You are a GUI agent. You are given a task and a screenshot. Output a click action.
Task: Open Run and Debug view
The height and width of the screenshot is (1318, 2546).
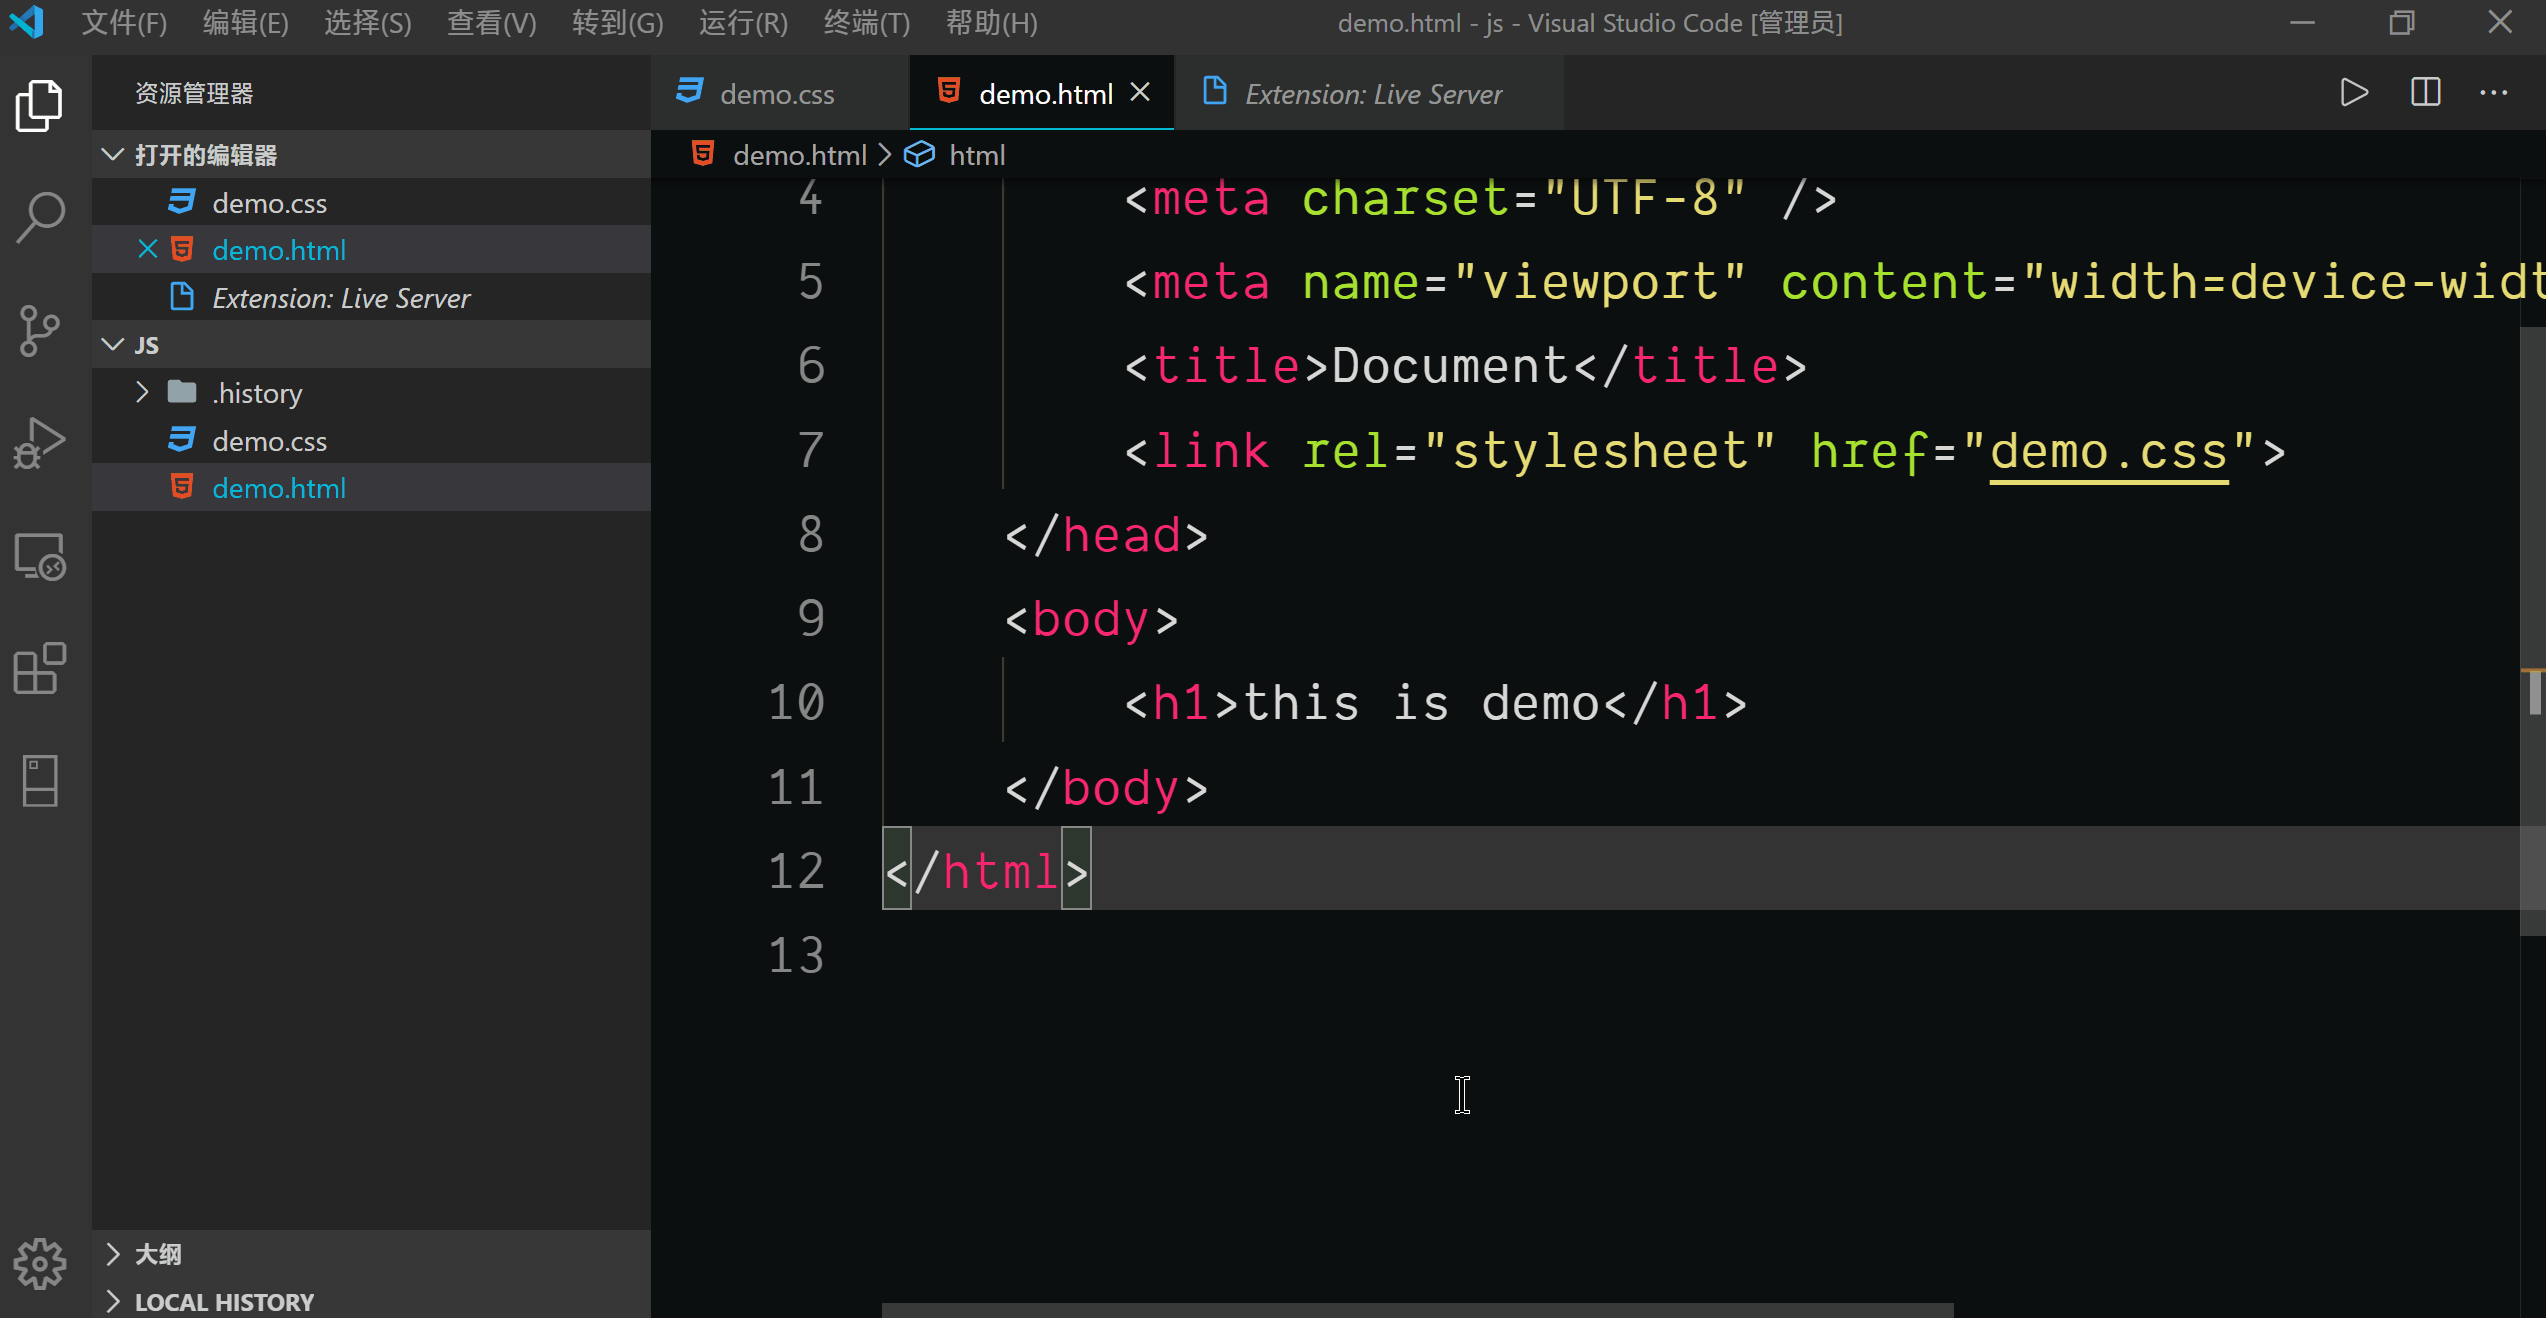pyautogui.click(x=40, y=443)
